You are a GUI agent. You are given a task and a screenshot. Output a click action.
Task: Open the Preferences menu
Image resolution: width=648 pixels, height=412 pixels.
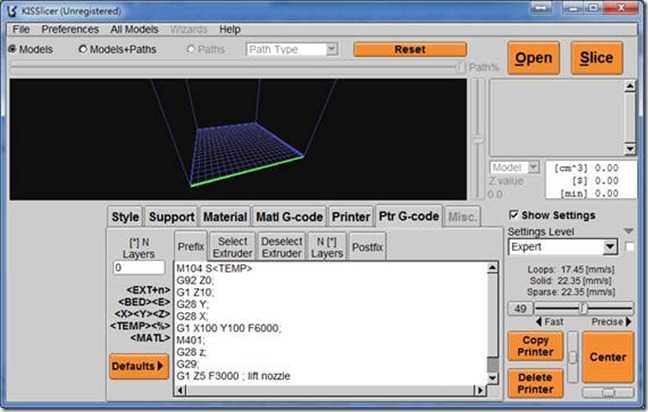click(70, 29)
